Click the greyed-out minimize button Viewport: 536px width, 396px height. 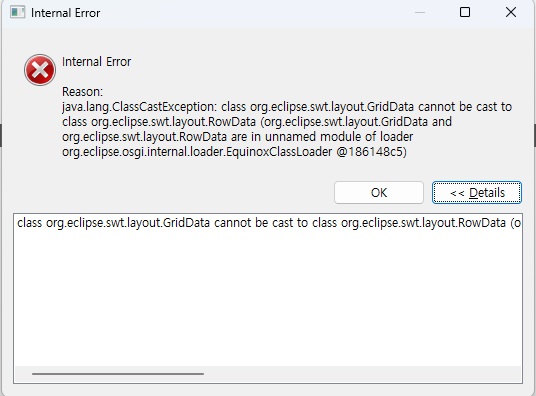[x=420, y=12]
